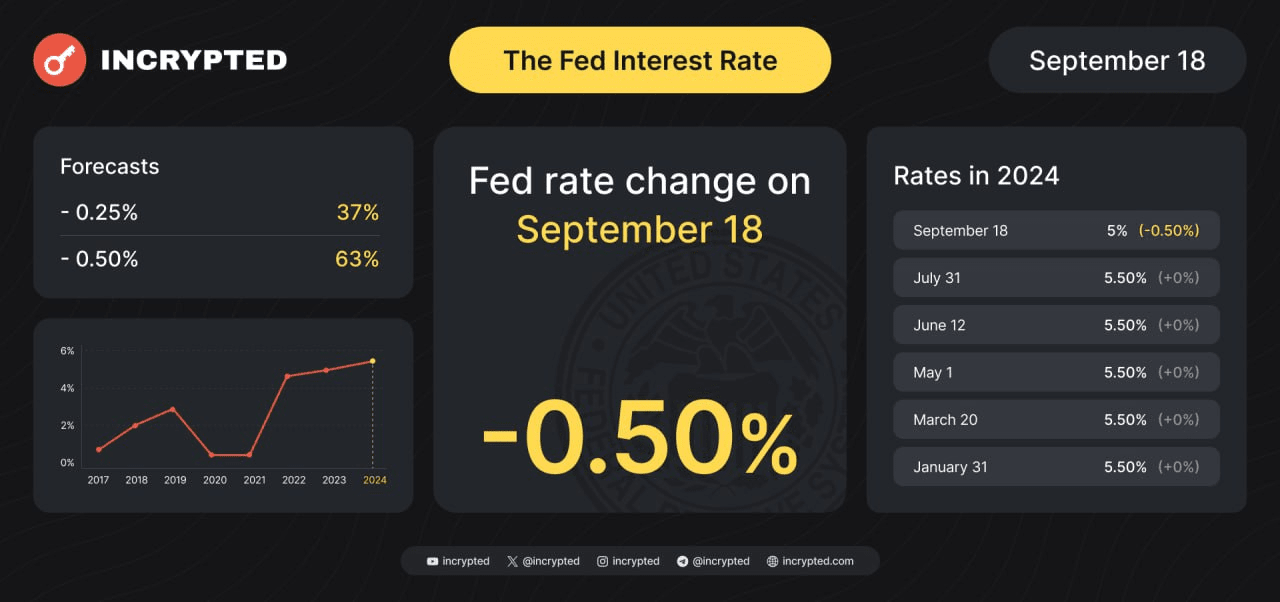Click the Instagram icon in the footer
This screenshot has height=602, width=1280.
(602, 561)
